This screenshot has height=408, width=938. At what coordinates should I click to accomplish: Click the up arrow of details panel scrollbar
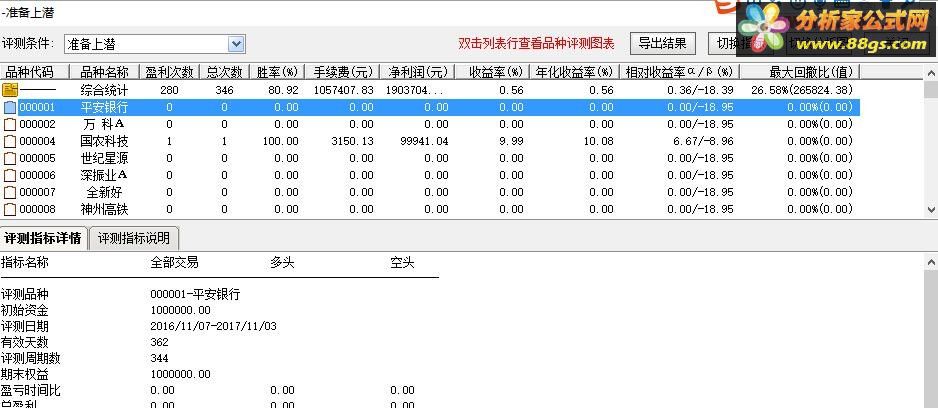(x=931, y=262)
